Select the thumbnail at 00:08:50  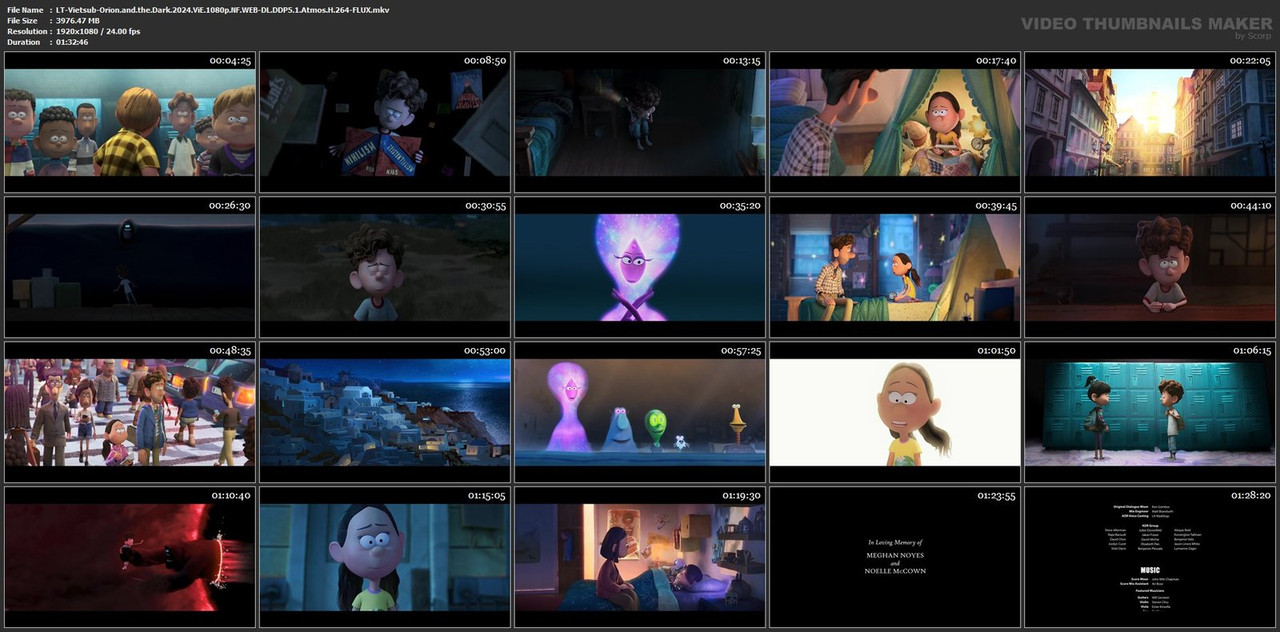[x=385, y=122]
